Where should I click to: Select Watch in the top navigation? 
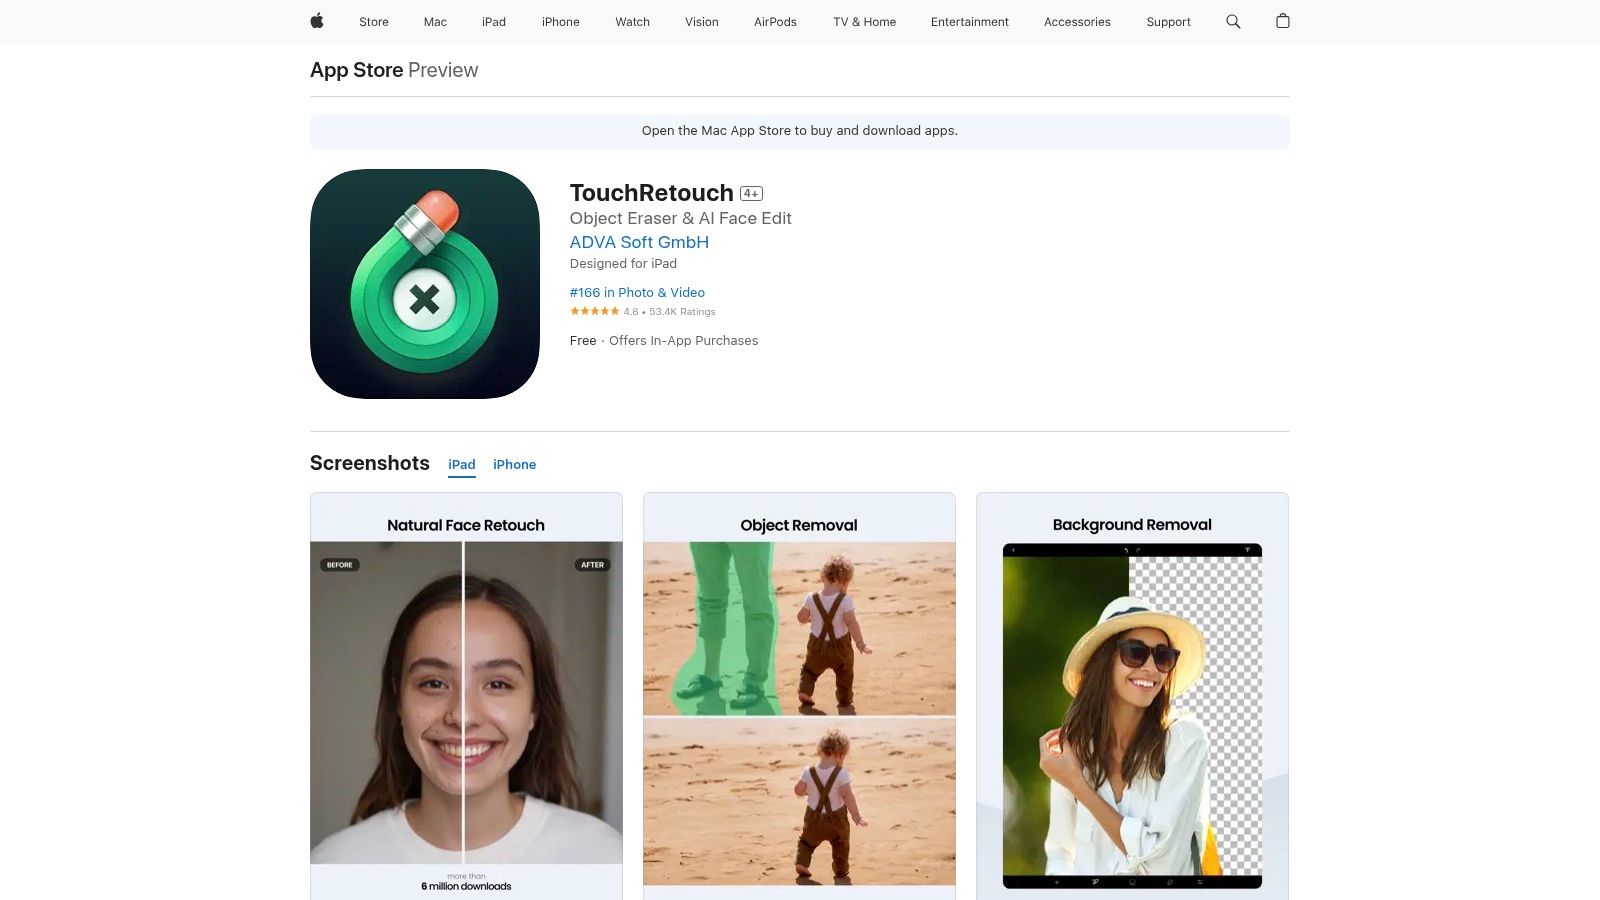(x=632, y=22)
